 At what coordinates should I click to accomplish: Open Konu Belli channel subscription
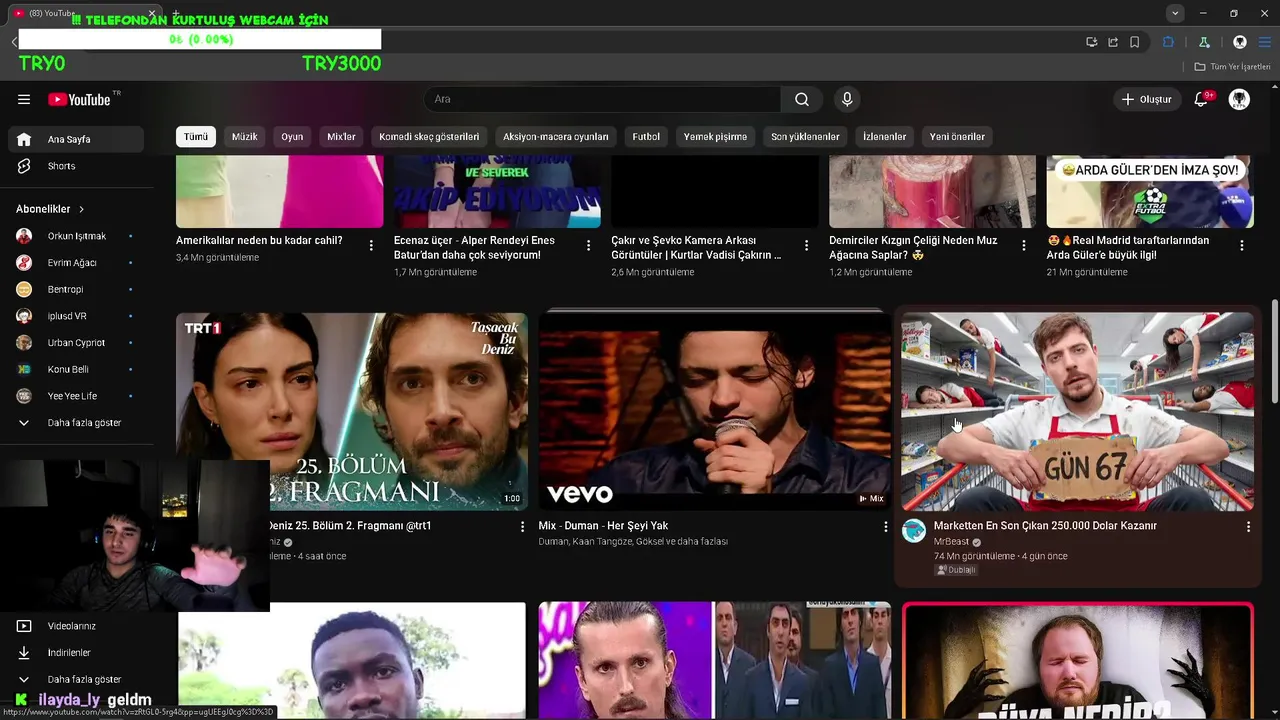click(x=76, y=369)
